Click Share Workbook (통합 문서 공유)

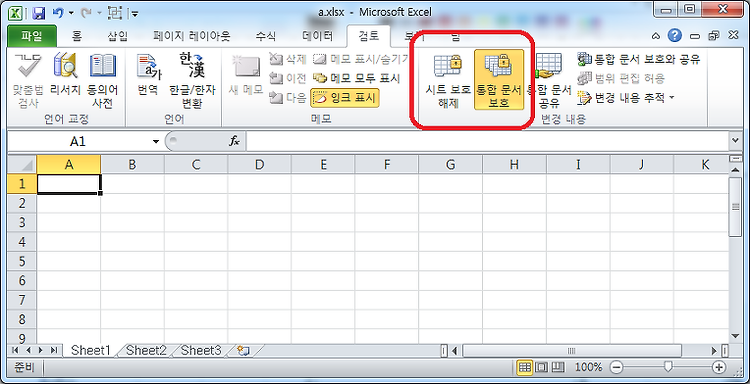tap(549, 79)
